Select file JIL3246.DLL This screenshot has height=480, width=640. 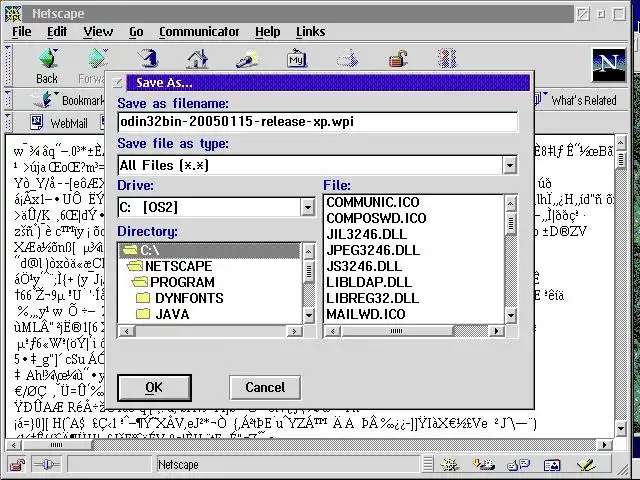(x=367, y=234)
